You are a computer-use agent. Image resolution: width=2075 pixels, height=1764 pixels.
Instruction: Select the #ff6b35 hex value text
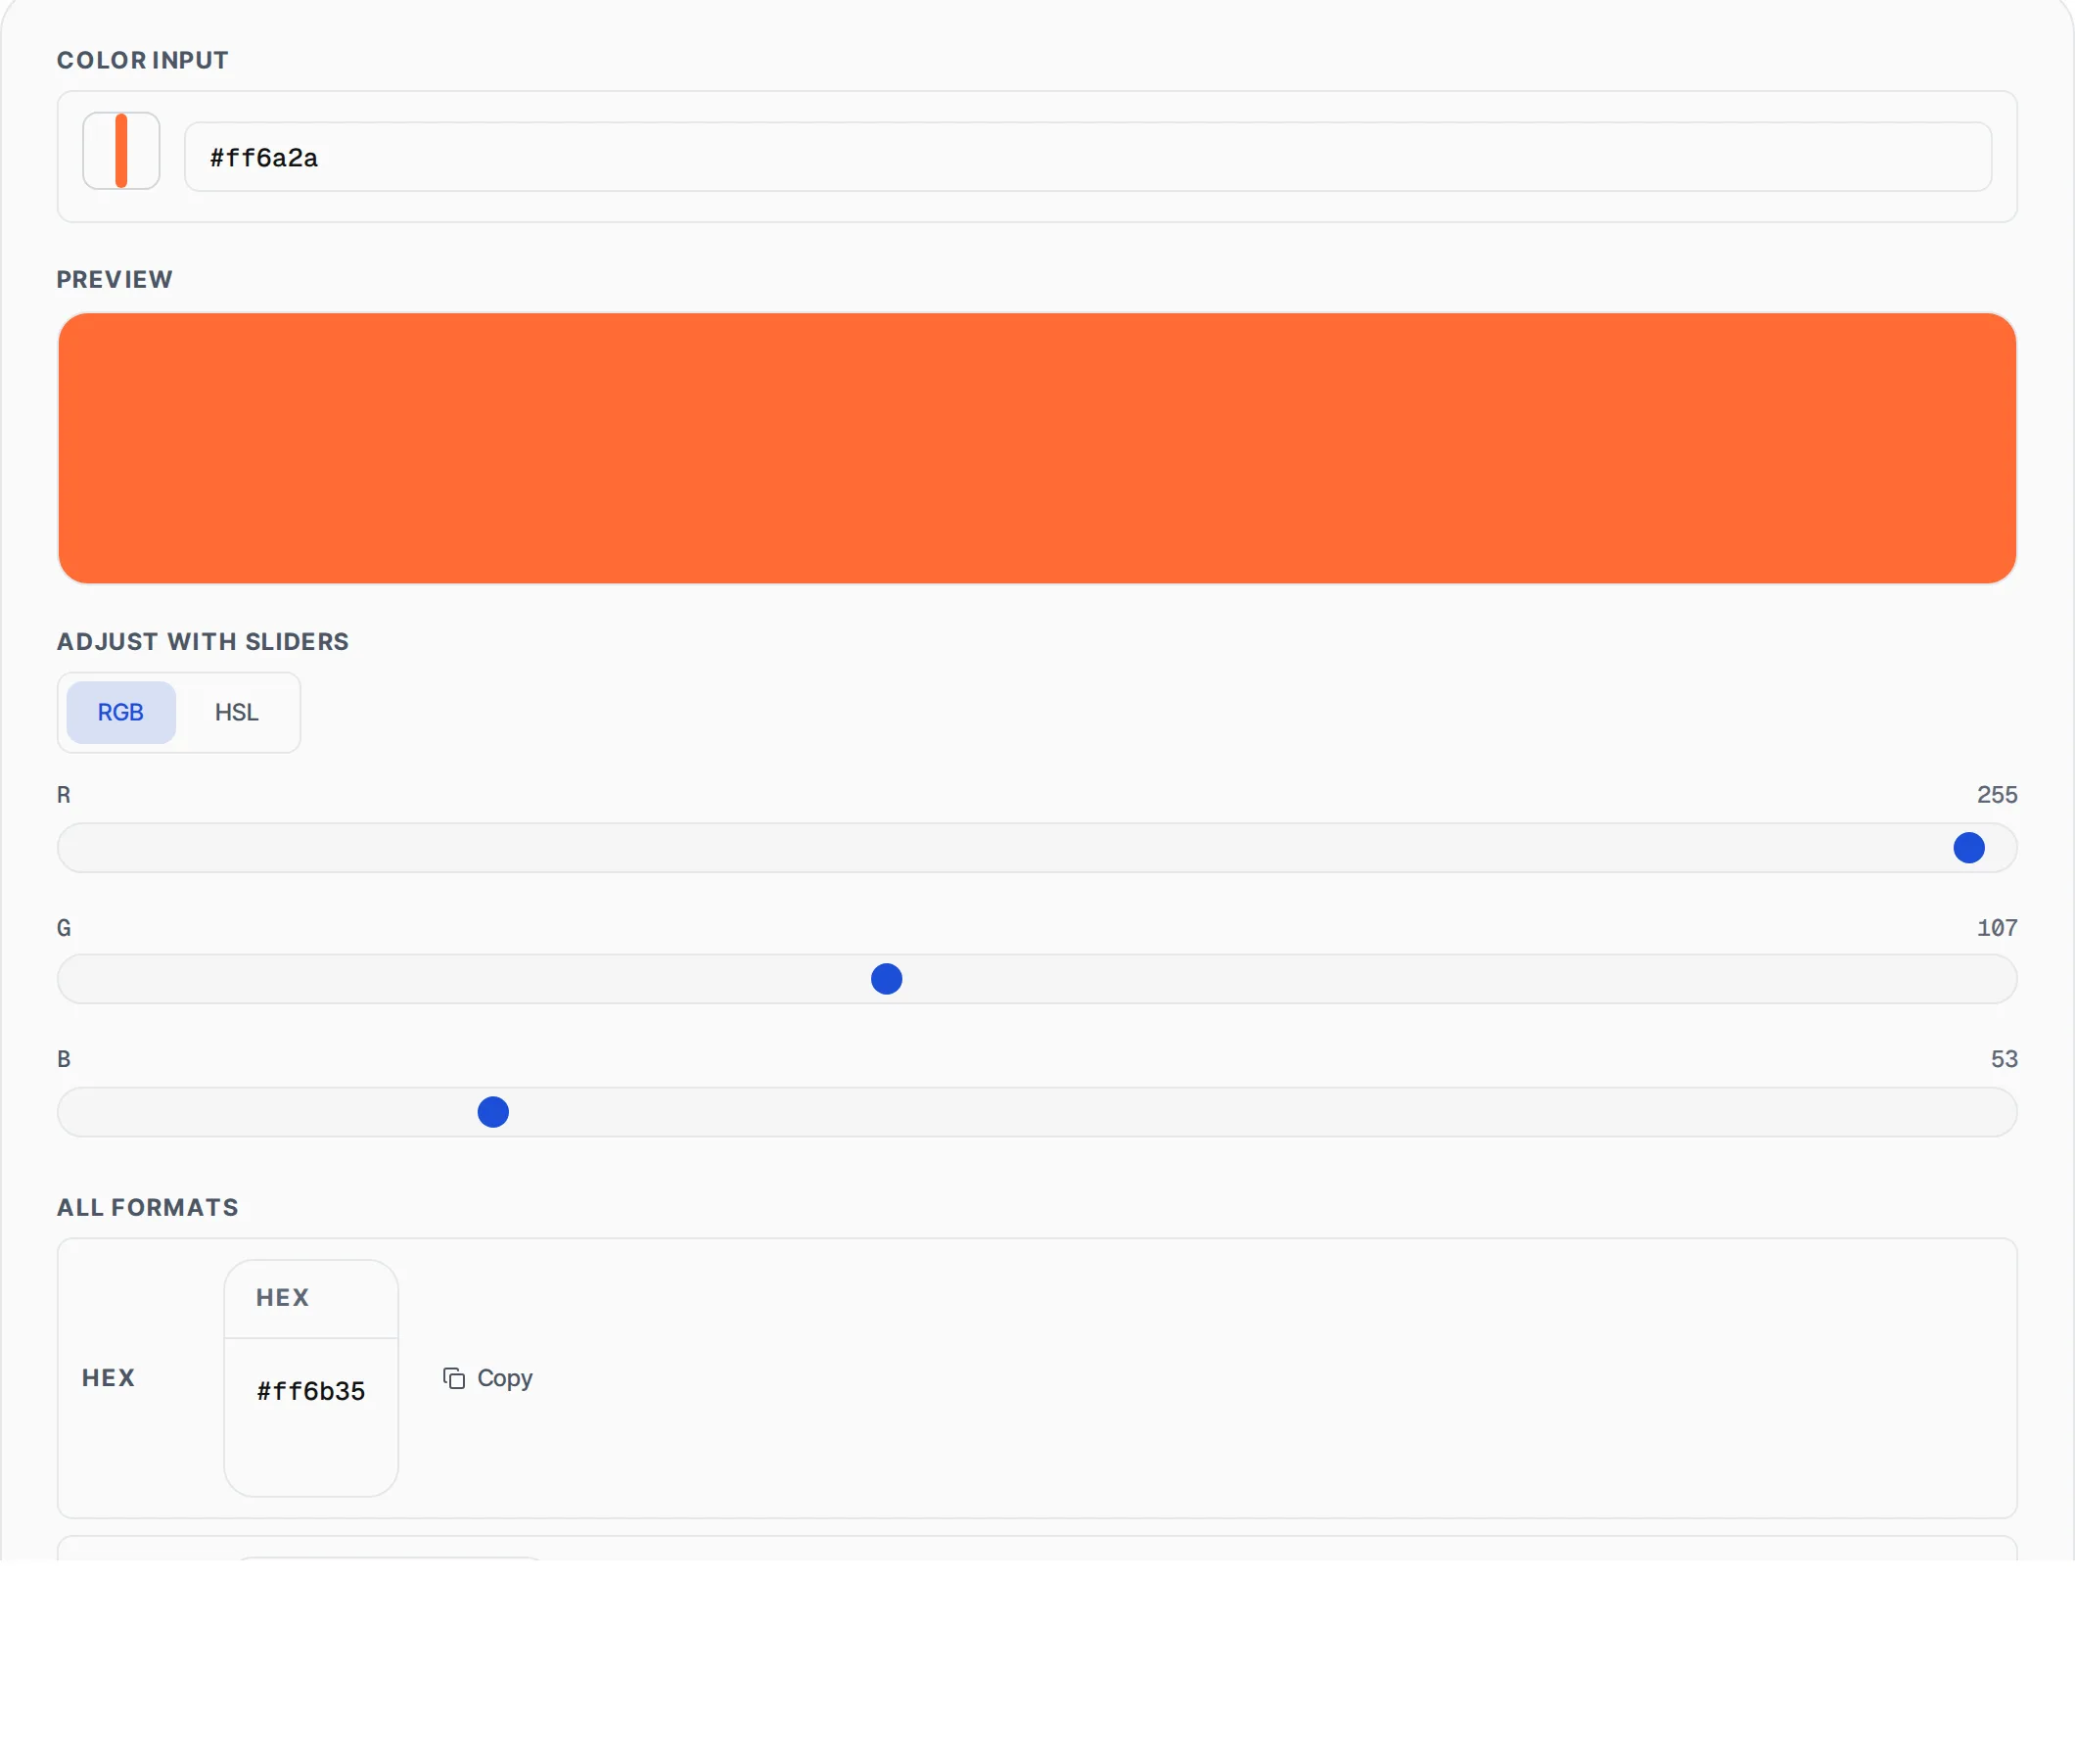(311, 1392)
